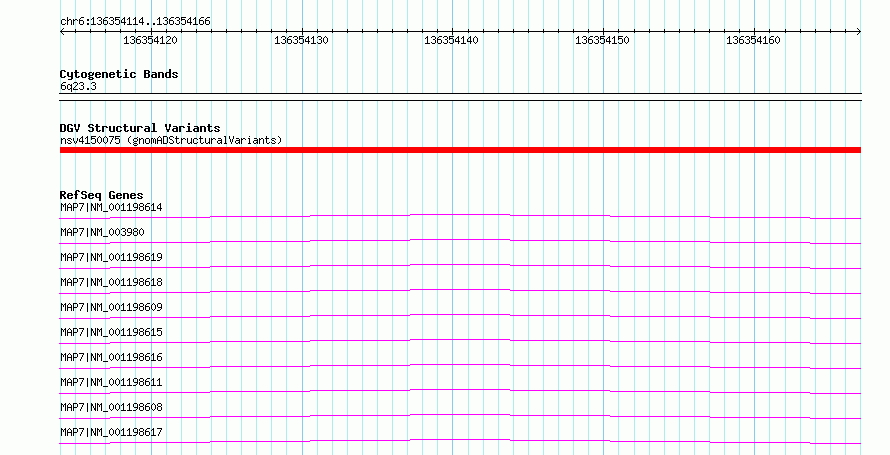Viewport: 890px width, 455px height.
Task: Open transcript MAP7|NM_001198609
Action: tap(111, 307)
